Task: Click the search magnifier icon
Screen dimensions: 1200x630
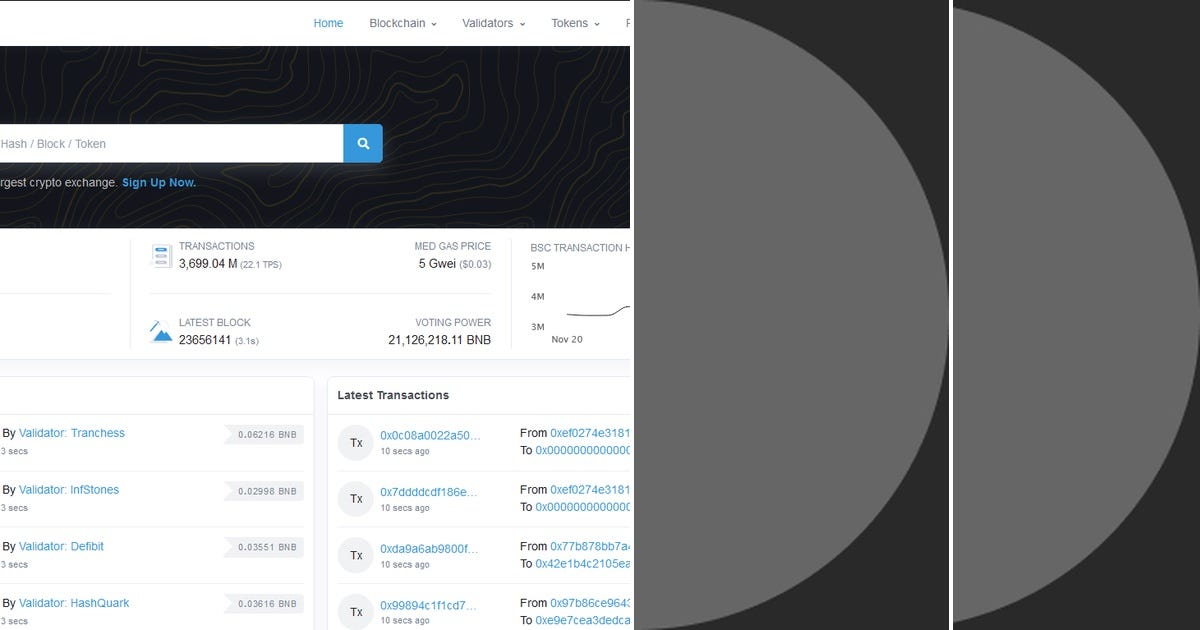Action: [361, 143]
